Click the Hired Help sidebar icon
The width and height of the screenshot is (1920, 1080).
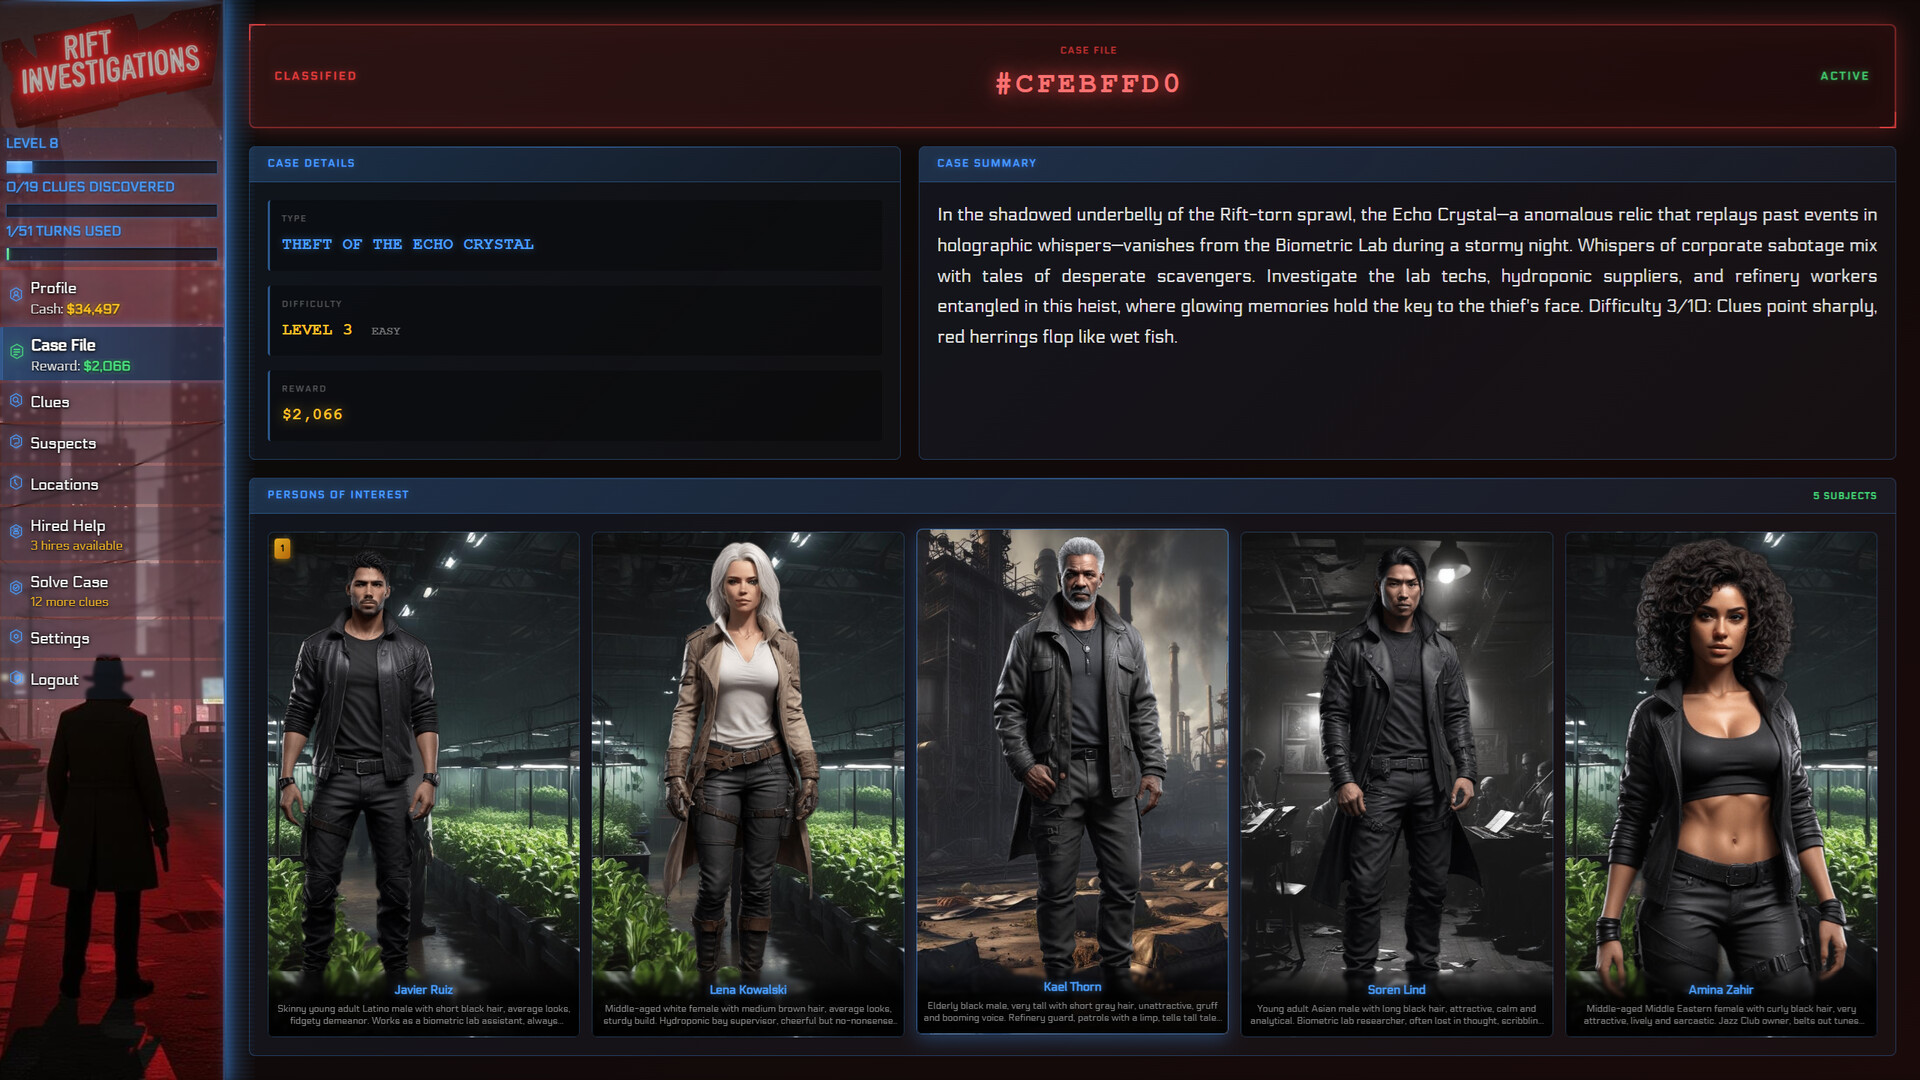coord(16,532)
